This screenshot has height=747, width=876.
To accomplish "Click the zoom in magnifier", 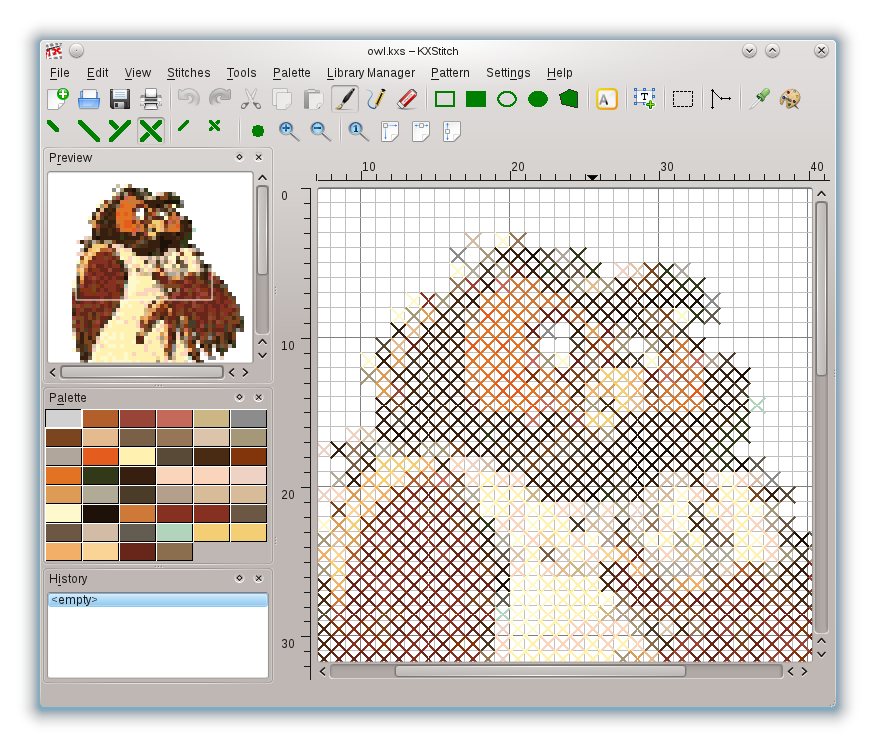I will point(289,130).
